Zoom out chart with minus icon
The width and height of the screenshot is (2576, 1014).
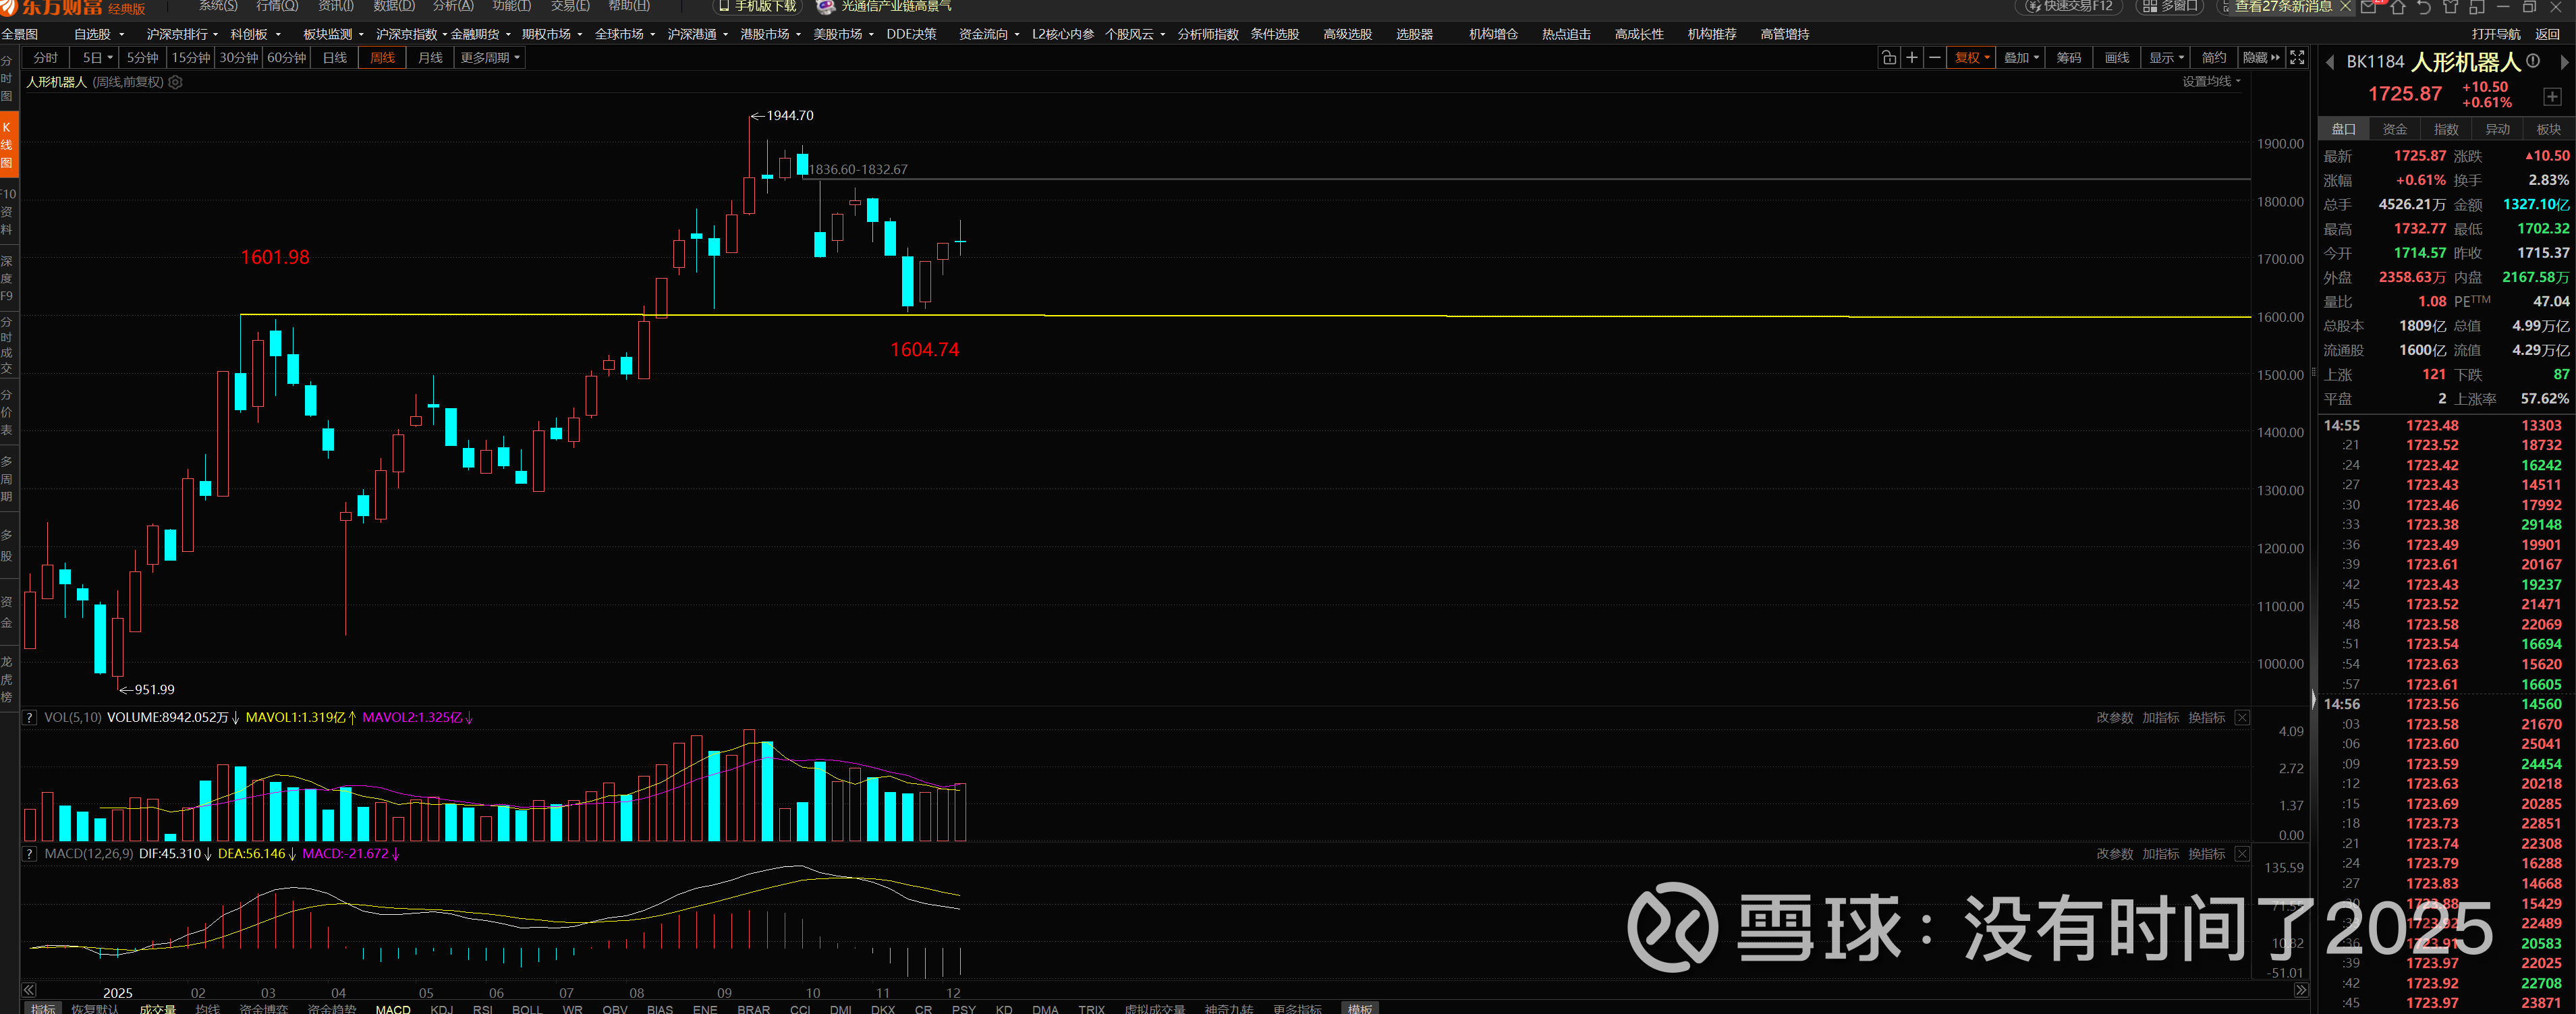point(1935,58)
